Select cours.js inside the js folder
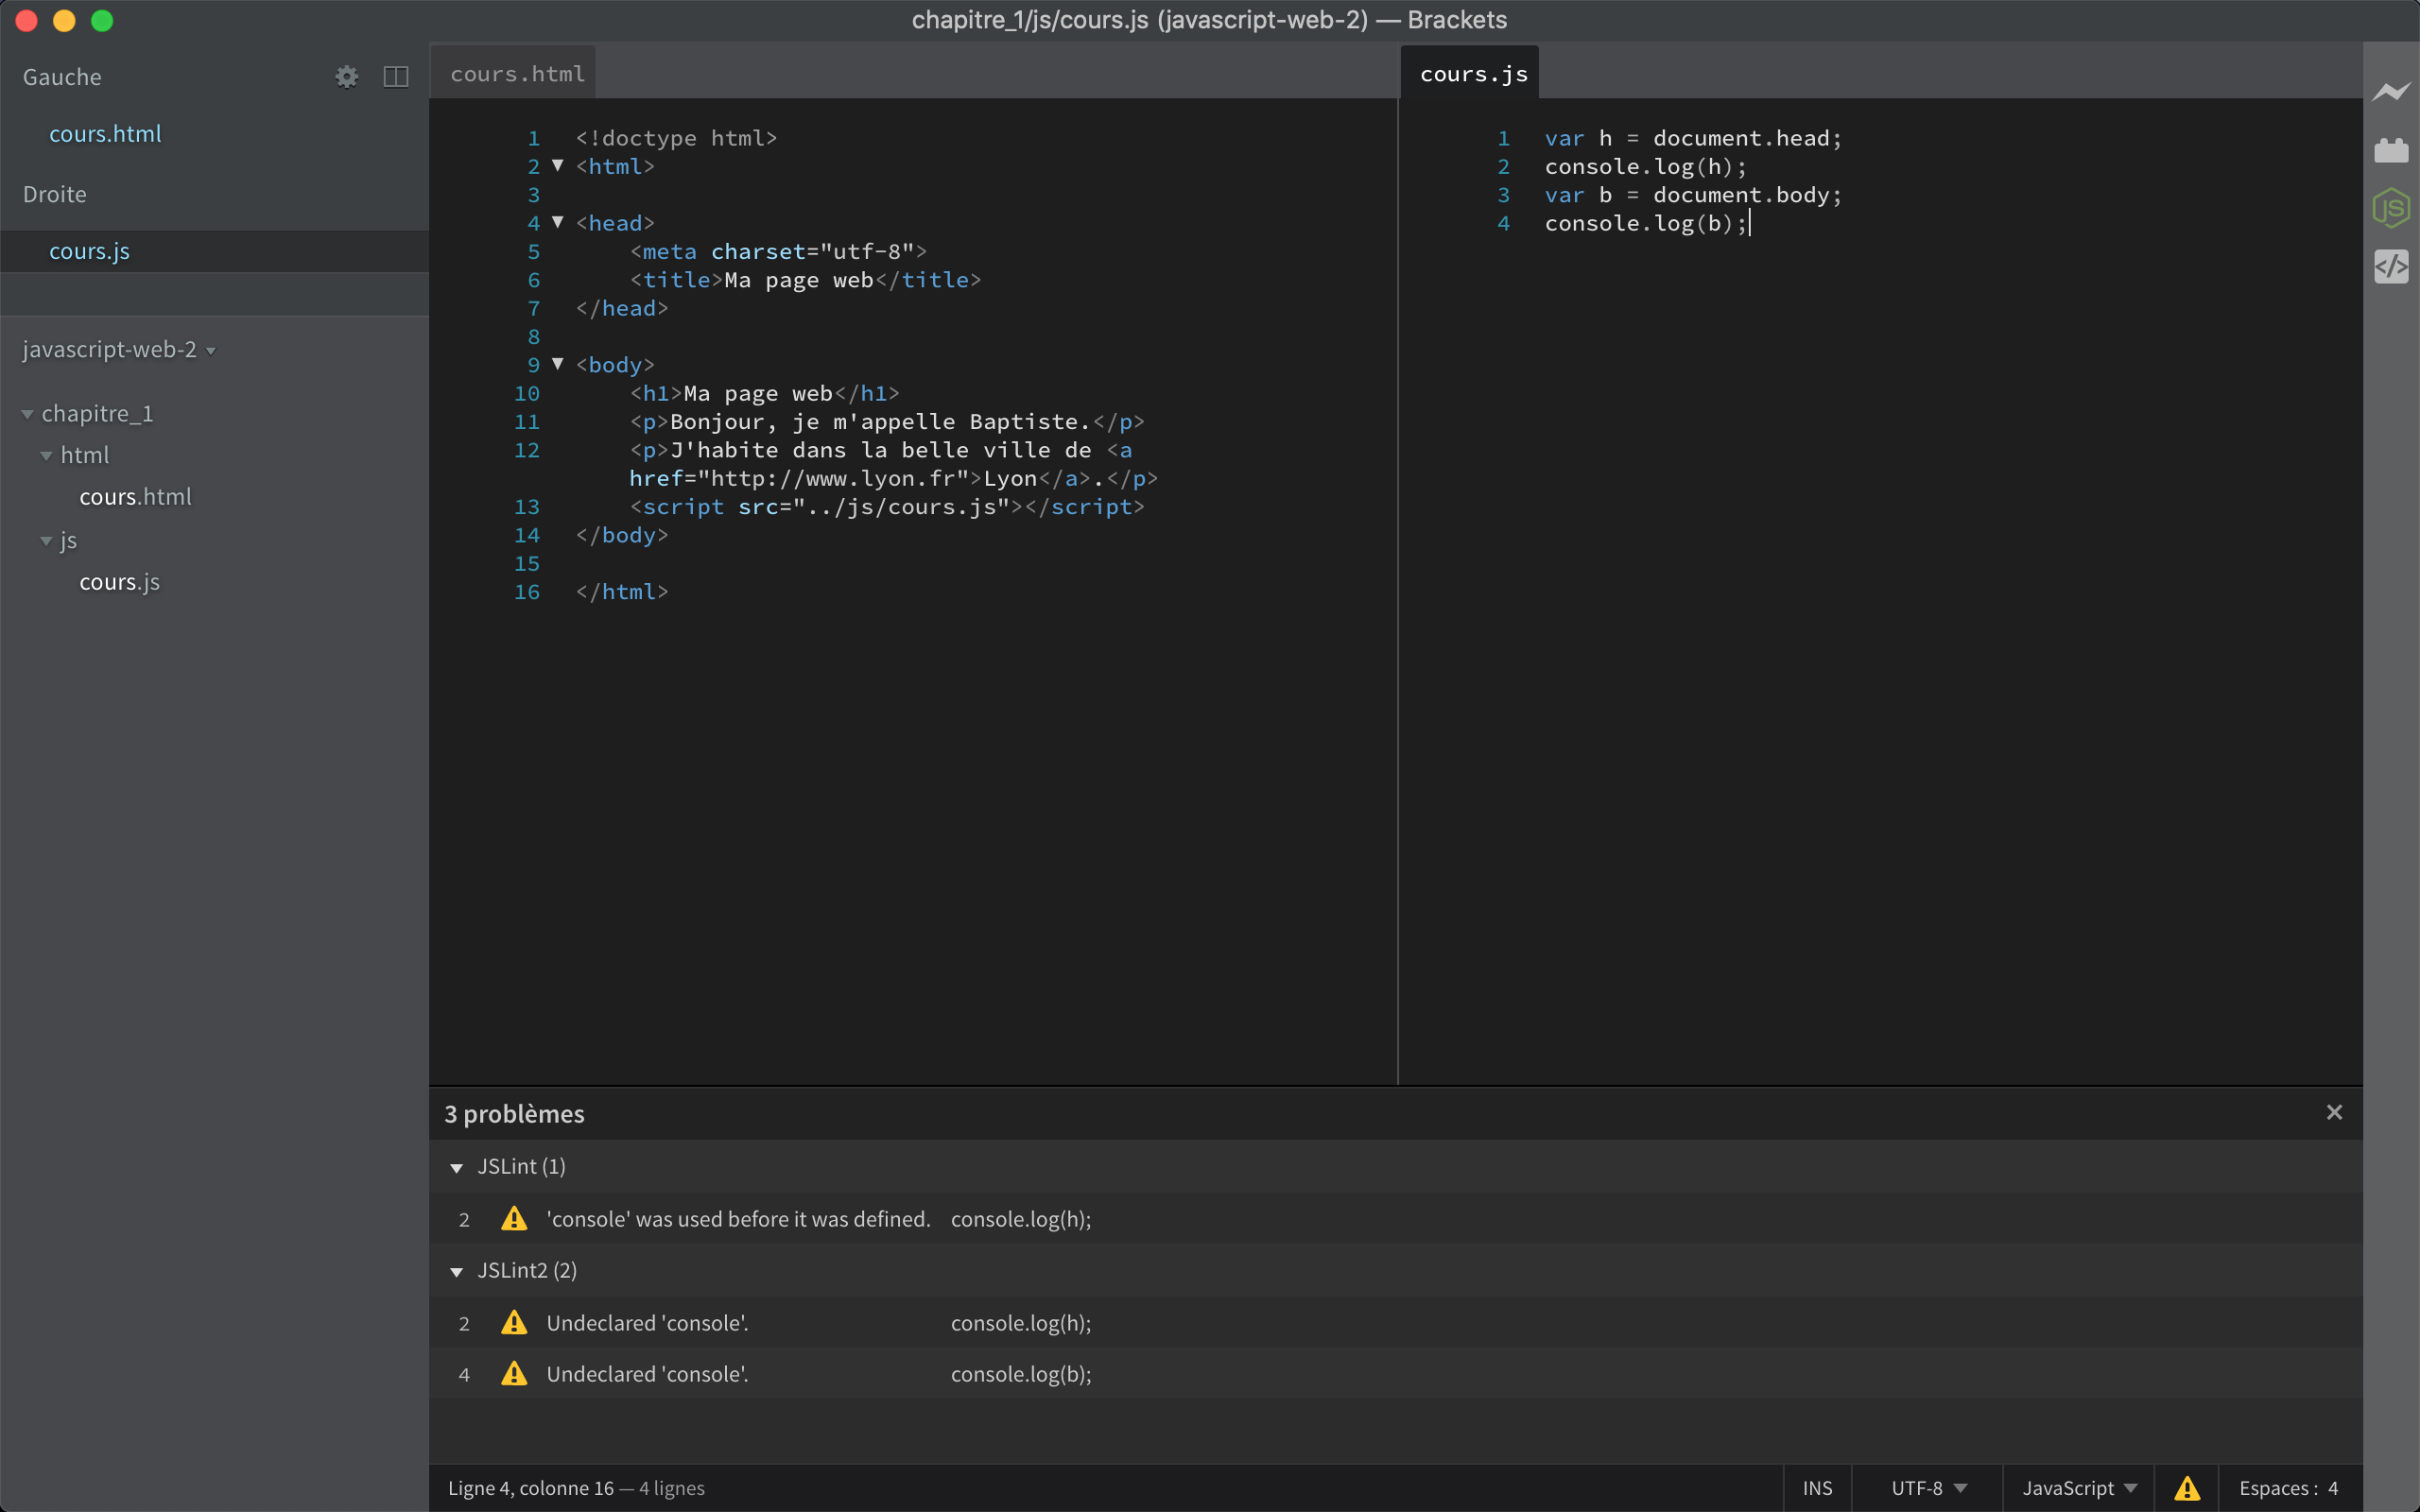This screenshot has height=1512, width=2420. pos(119,581)
